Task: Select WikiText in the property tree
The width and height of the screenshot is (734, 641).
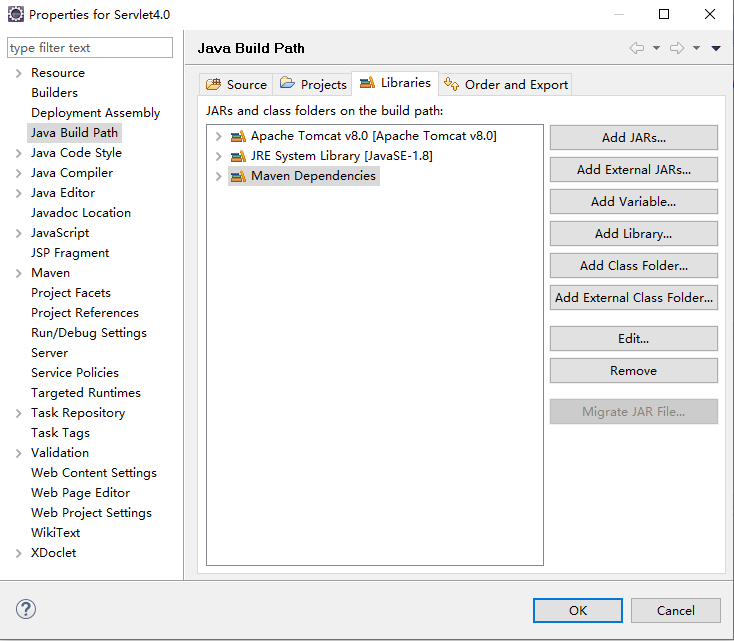Action: (55, 533)
